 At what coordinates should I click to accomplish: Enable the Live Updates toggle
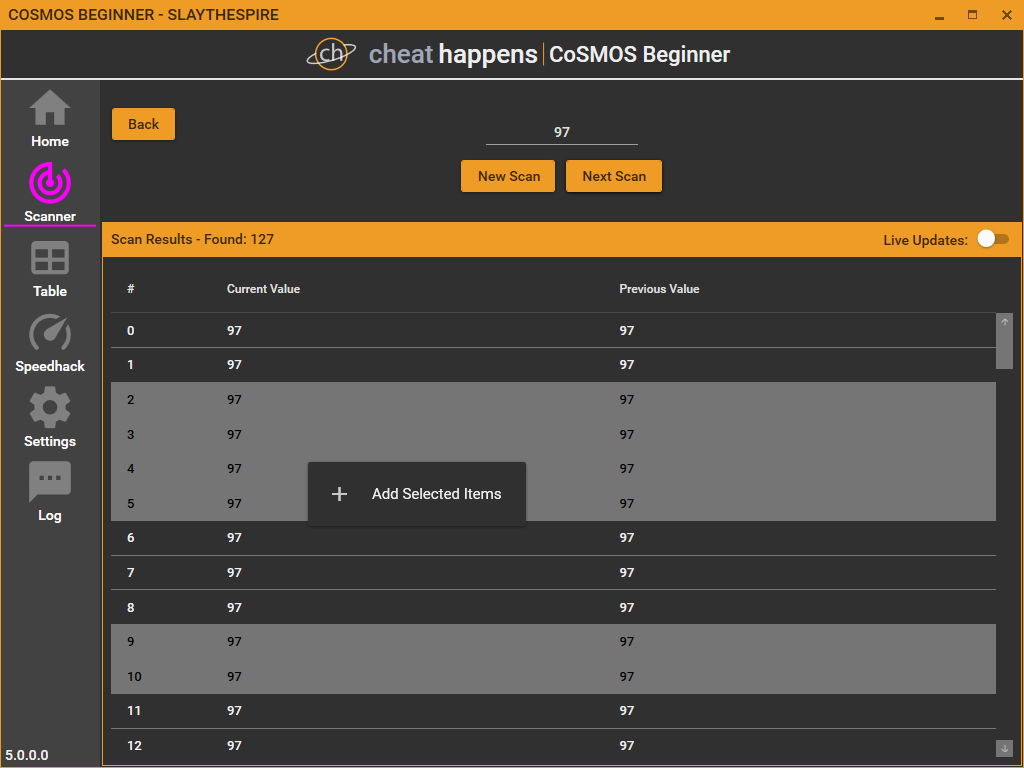pyautogui.click(x=993, y=239)
